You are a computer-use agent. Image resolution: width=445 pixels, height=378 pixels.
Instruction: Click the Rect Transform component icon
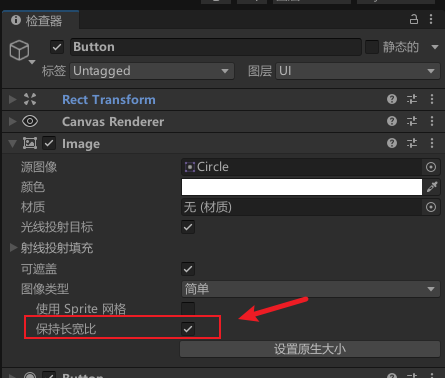coord(30,99)
